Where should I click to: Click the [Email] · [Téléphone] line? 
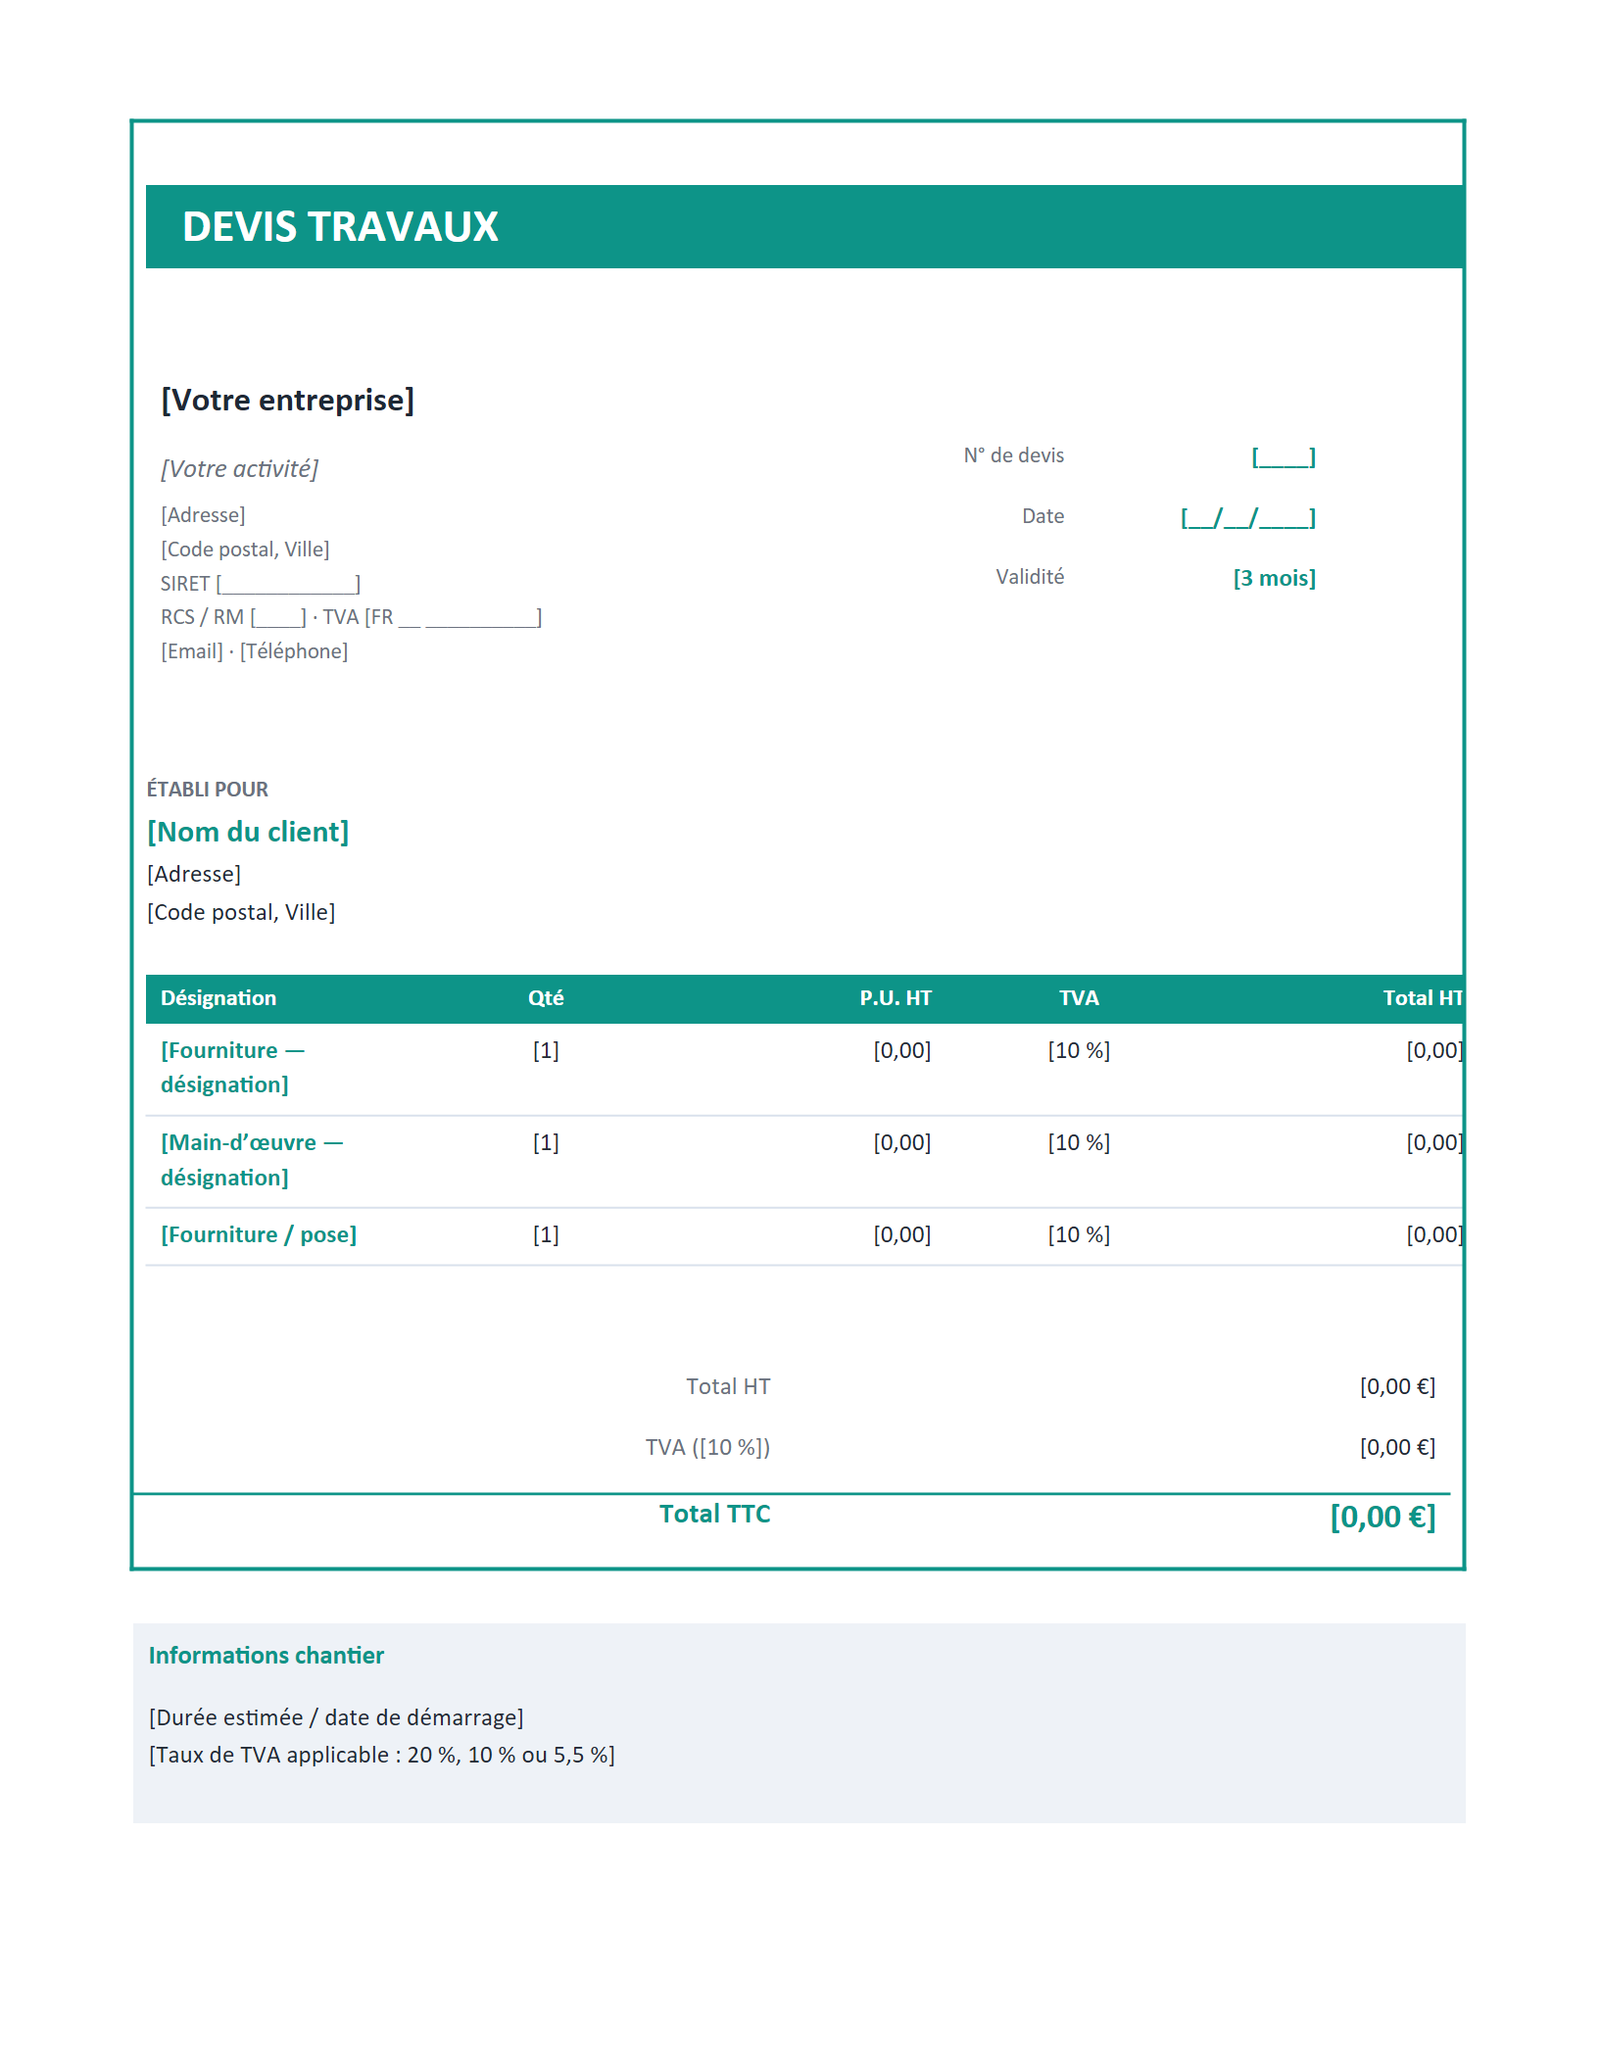point(254,651)
